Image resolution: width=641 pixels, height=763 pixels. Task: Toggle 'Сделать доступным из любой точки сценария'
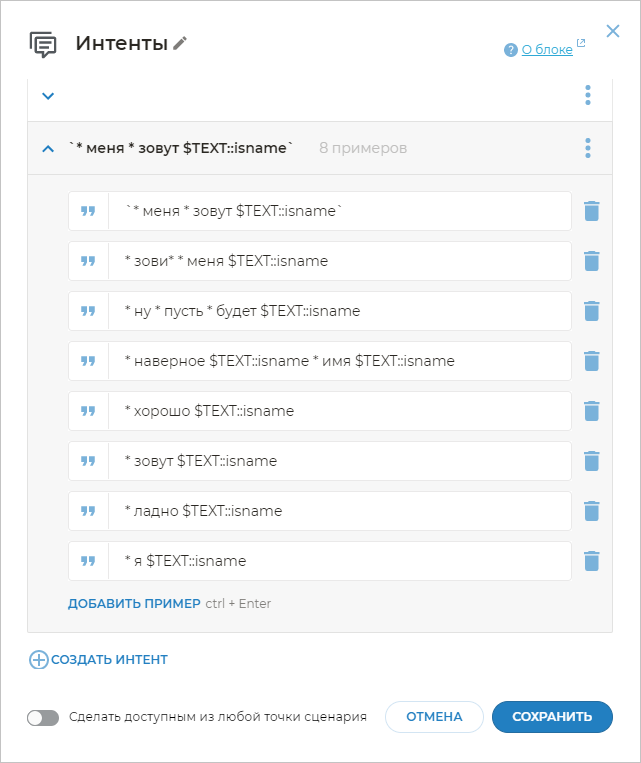(44, 717)
